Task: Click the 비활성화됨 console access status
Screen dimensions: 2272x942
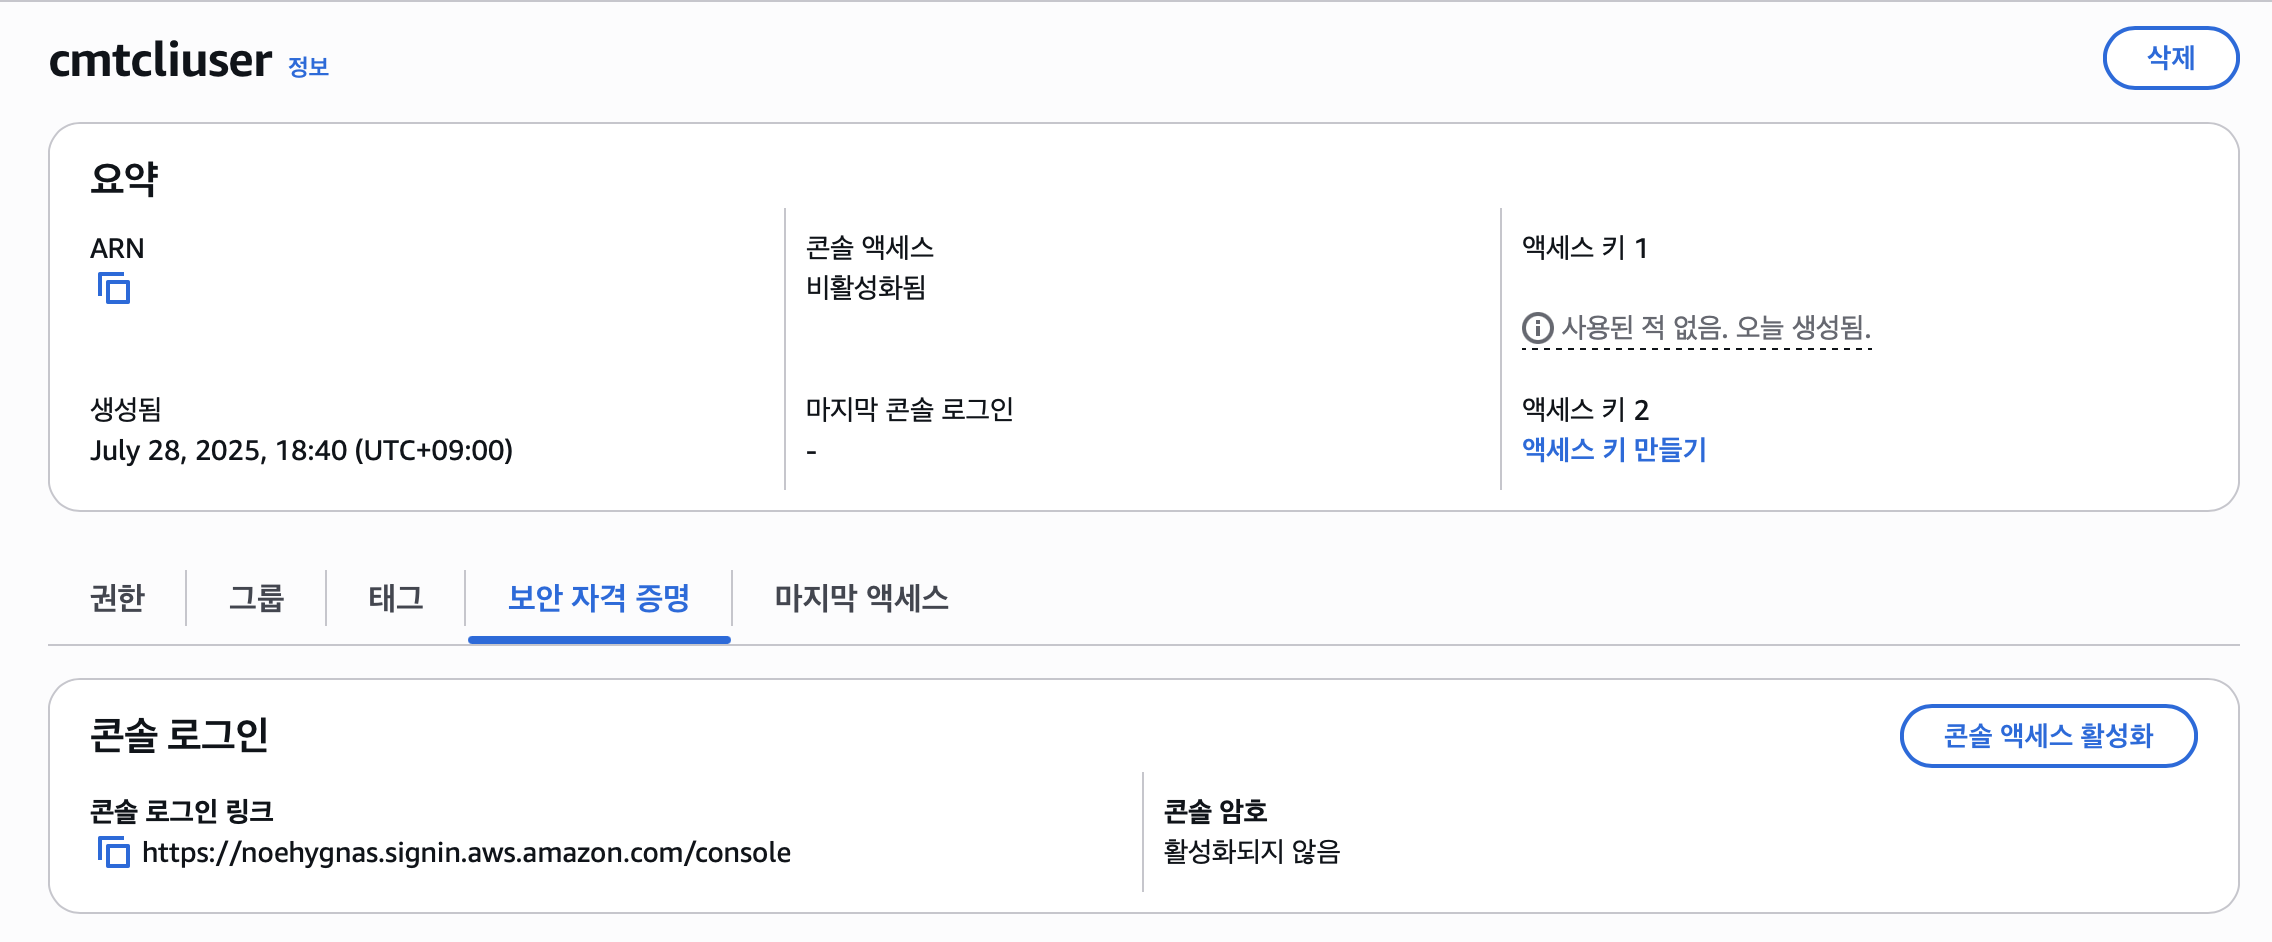Action: tap(866, 288)
